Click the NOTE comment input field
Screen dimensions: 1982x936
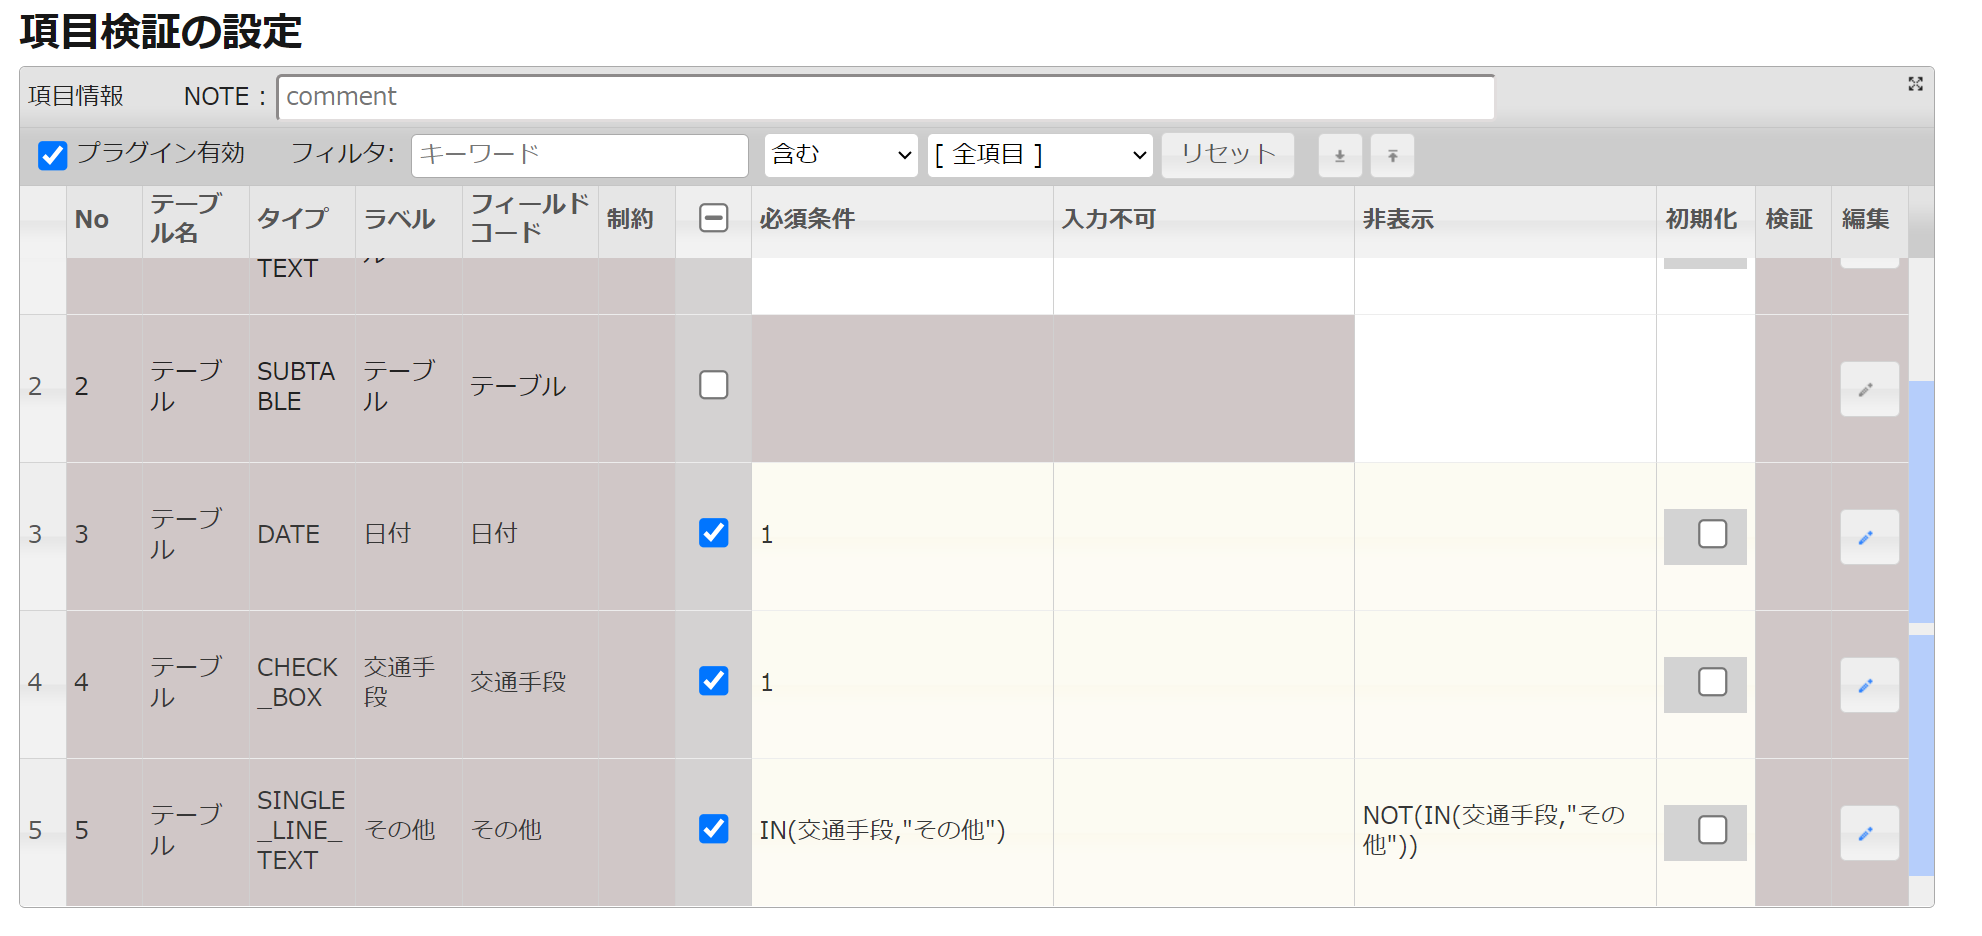[886, 97]
